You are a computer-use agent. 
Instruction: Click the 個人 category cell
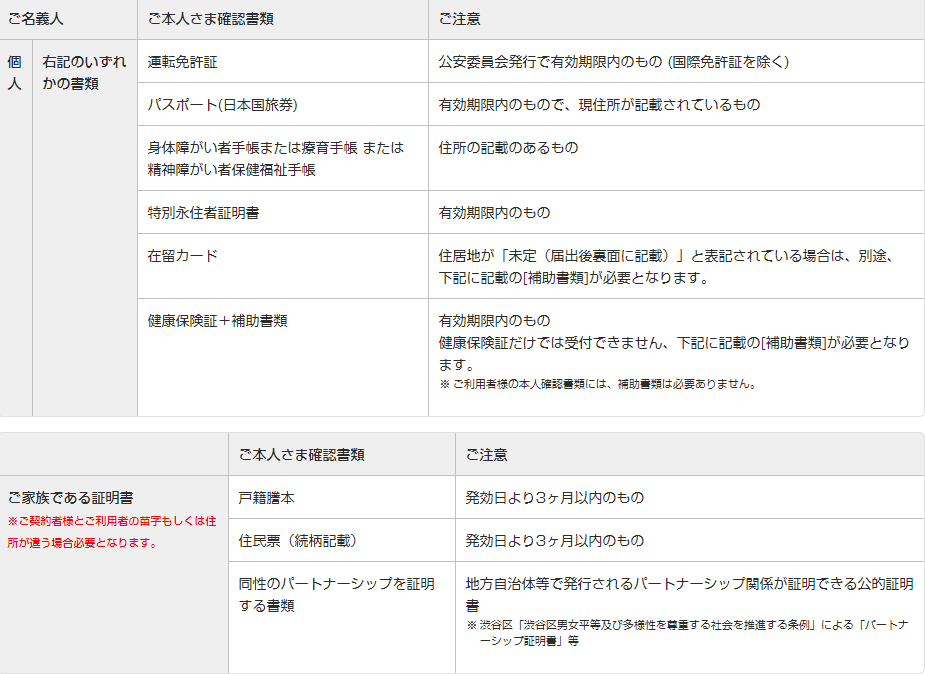pos(15,73)
